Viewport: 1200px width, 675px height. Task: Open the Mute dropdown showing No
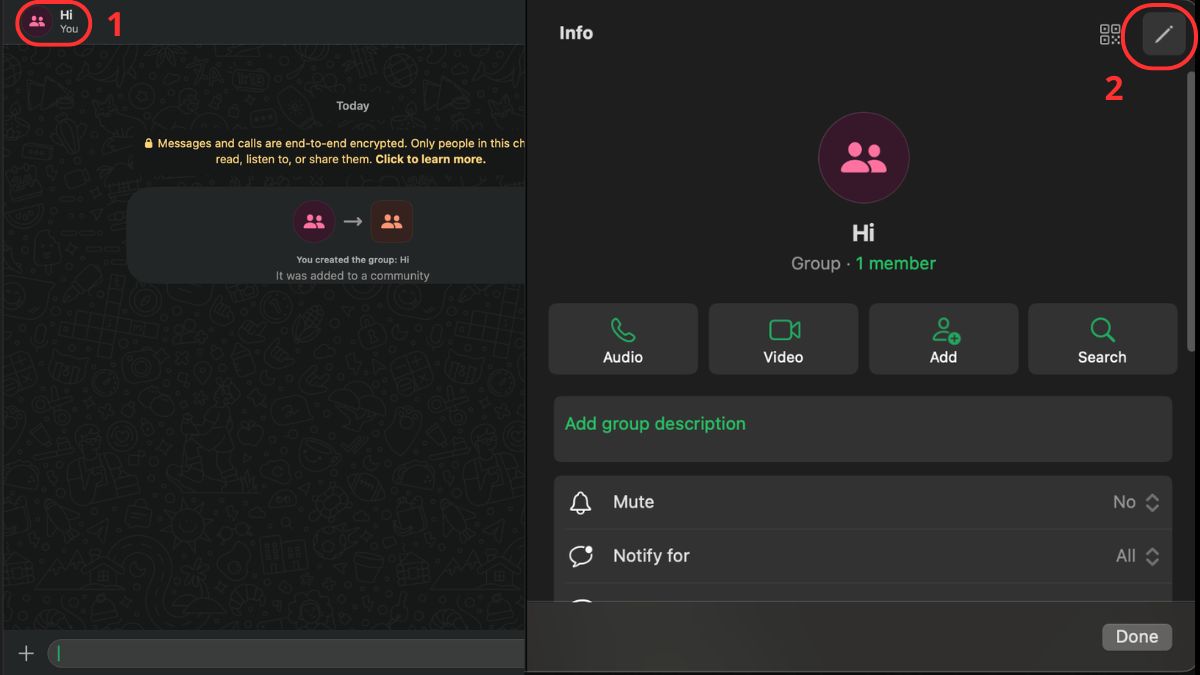[x=1136, y=502]
